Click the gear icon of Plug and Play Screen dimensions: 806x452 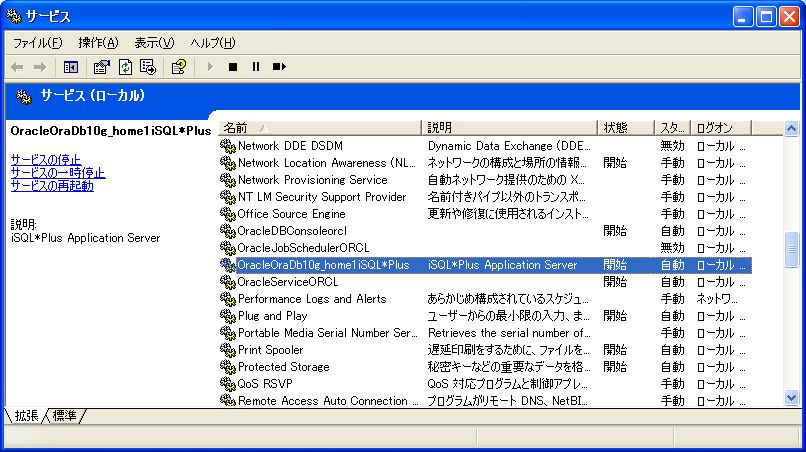pos(227,316)
